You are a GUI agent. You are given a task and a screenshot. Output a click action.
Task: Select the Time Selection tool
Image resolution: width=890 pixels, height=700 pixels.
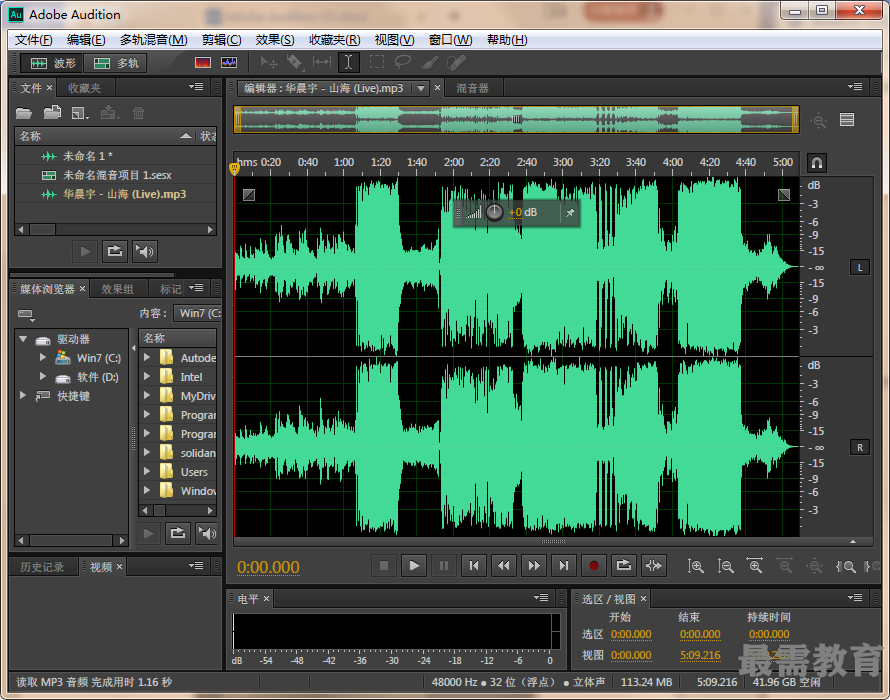click(349, 62)
